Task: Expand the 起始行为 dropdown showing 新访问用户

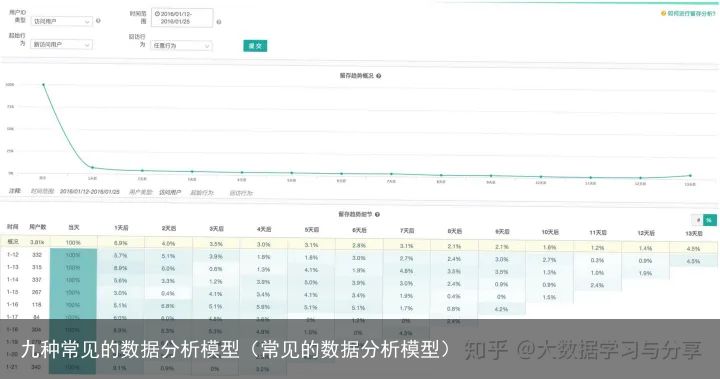Action: point(62,45)
